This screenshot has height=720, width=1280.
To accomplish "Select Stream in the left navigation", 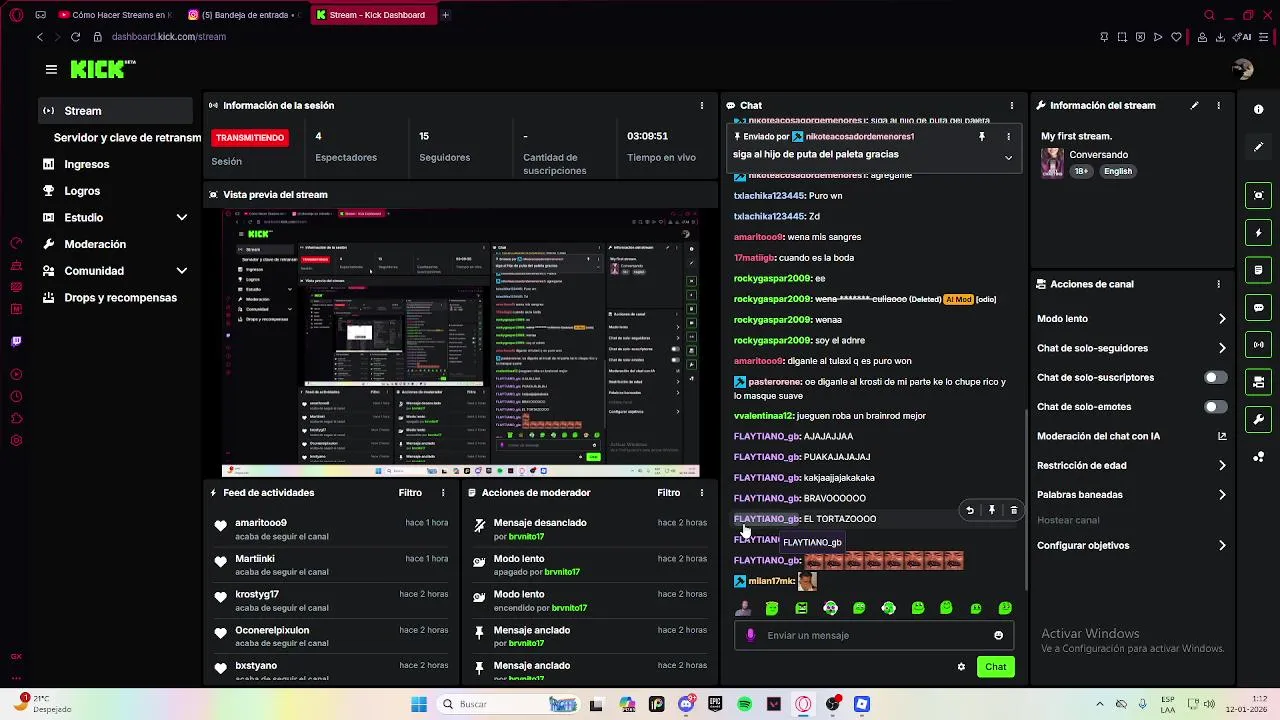I will [x=115, y=111].
